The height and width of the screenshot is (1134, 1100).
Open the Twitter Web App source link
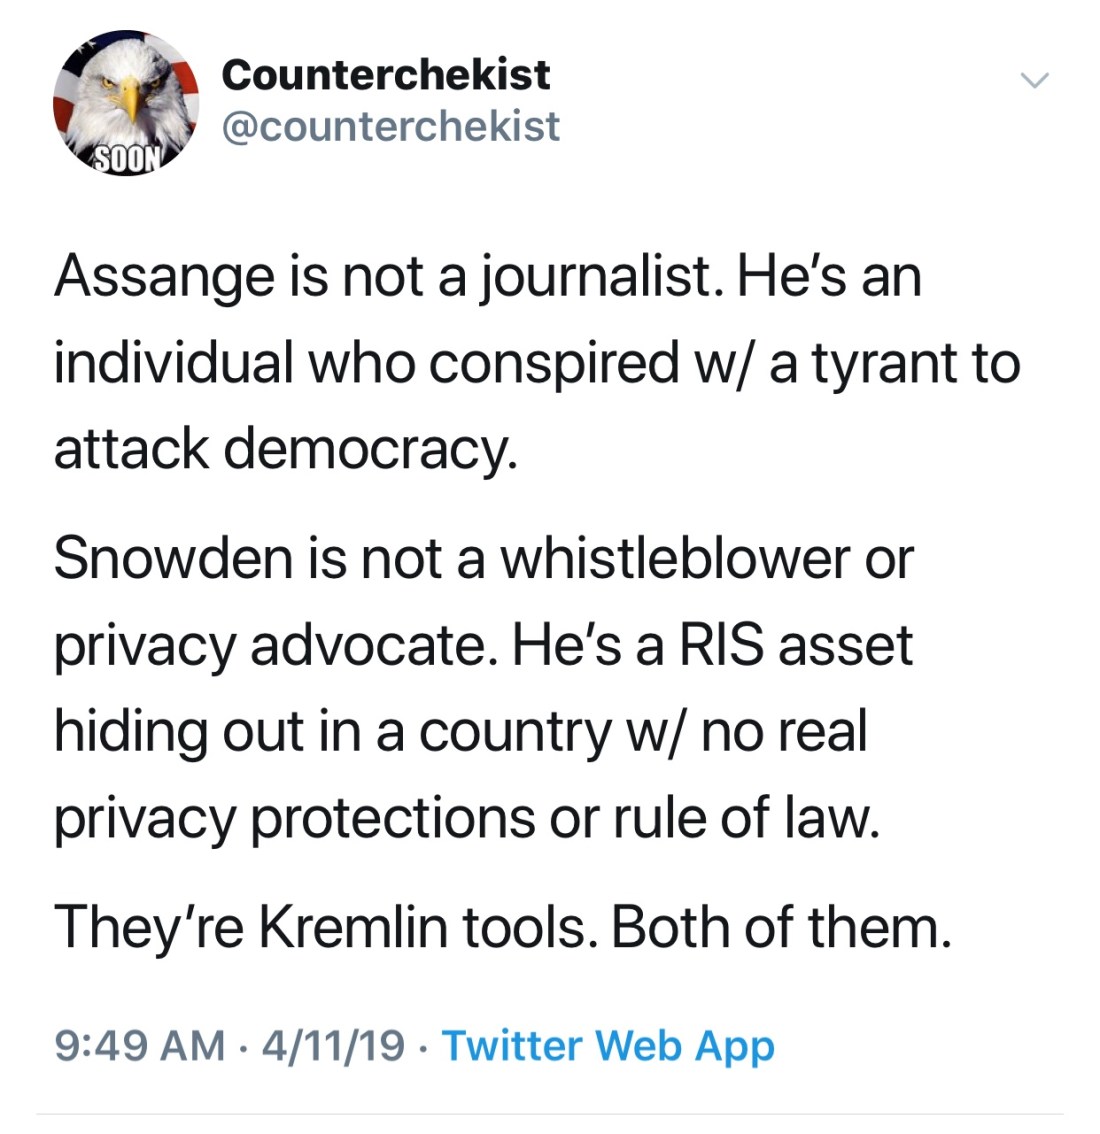click(608, 1046)
